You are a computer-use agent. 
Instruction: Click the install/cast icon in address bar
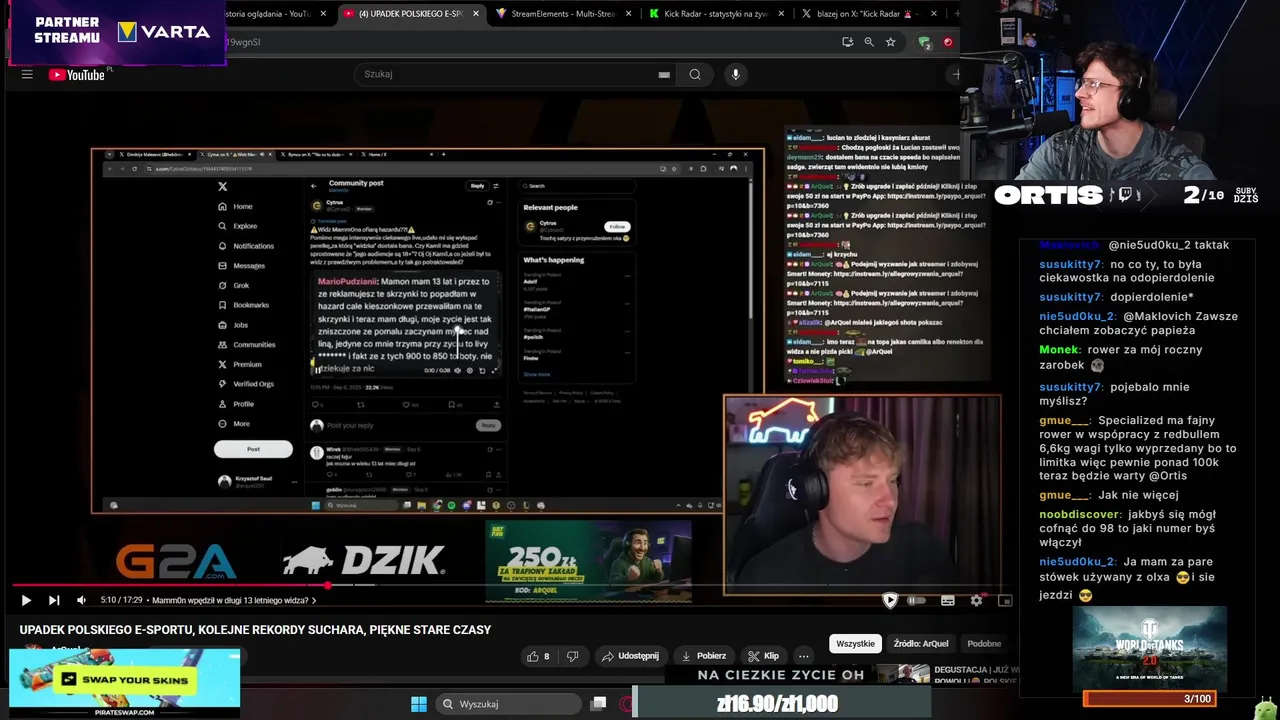pyautogui.click(x=847, y=42)
